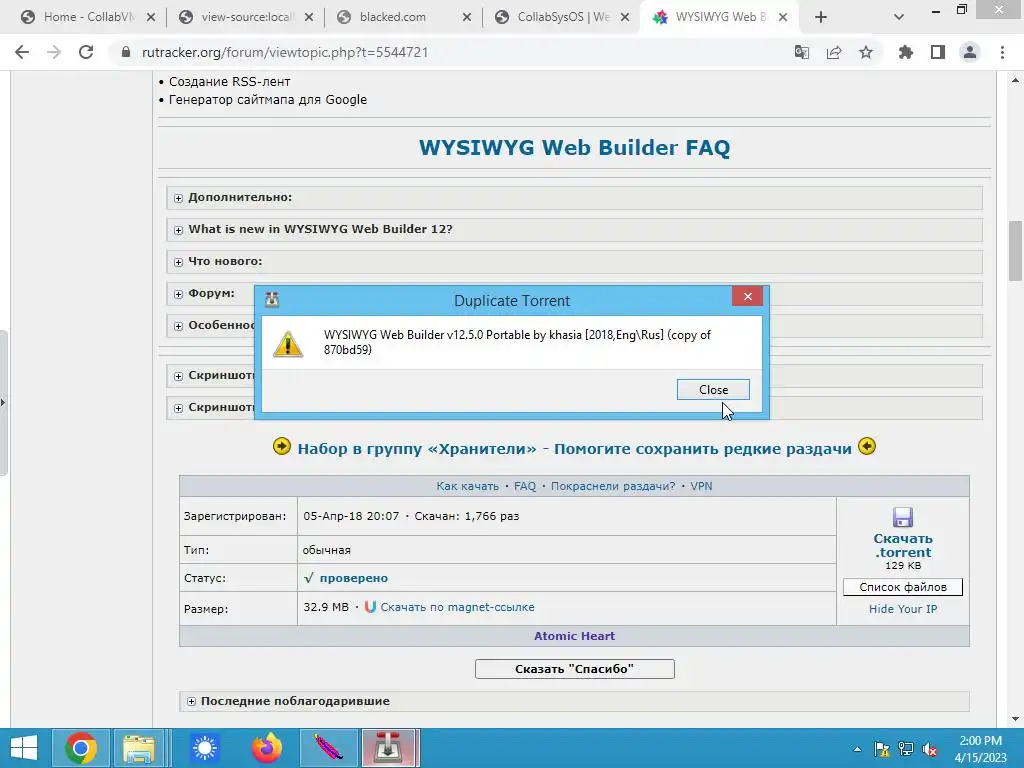This screenshot has height=768, width=1024.
Task: Open the Chrome profile avatar
Action: coord(970,52)
